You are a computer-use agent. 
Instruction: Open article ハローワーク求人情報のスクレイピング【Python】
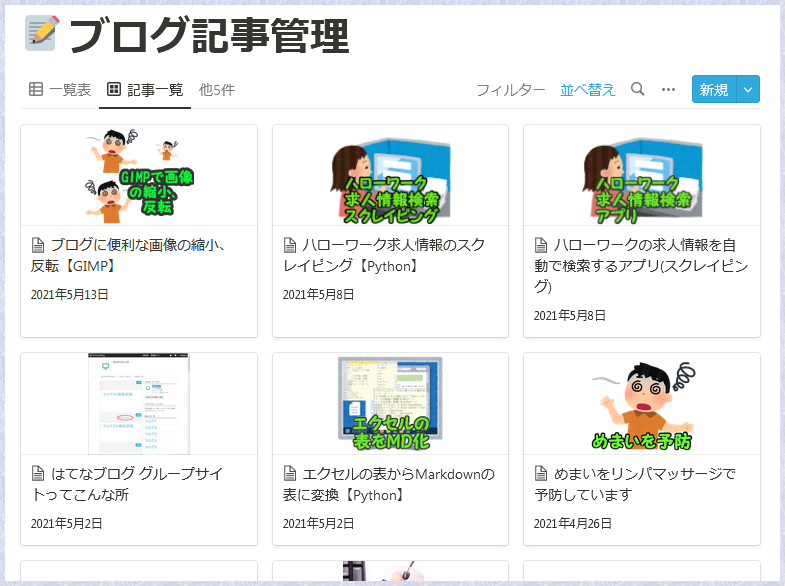coord(384,255)
